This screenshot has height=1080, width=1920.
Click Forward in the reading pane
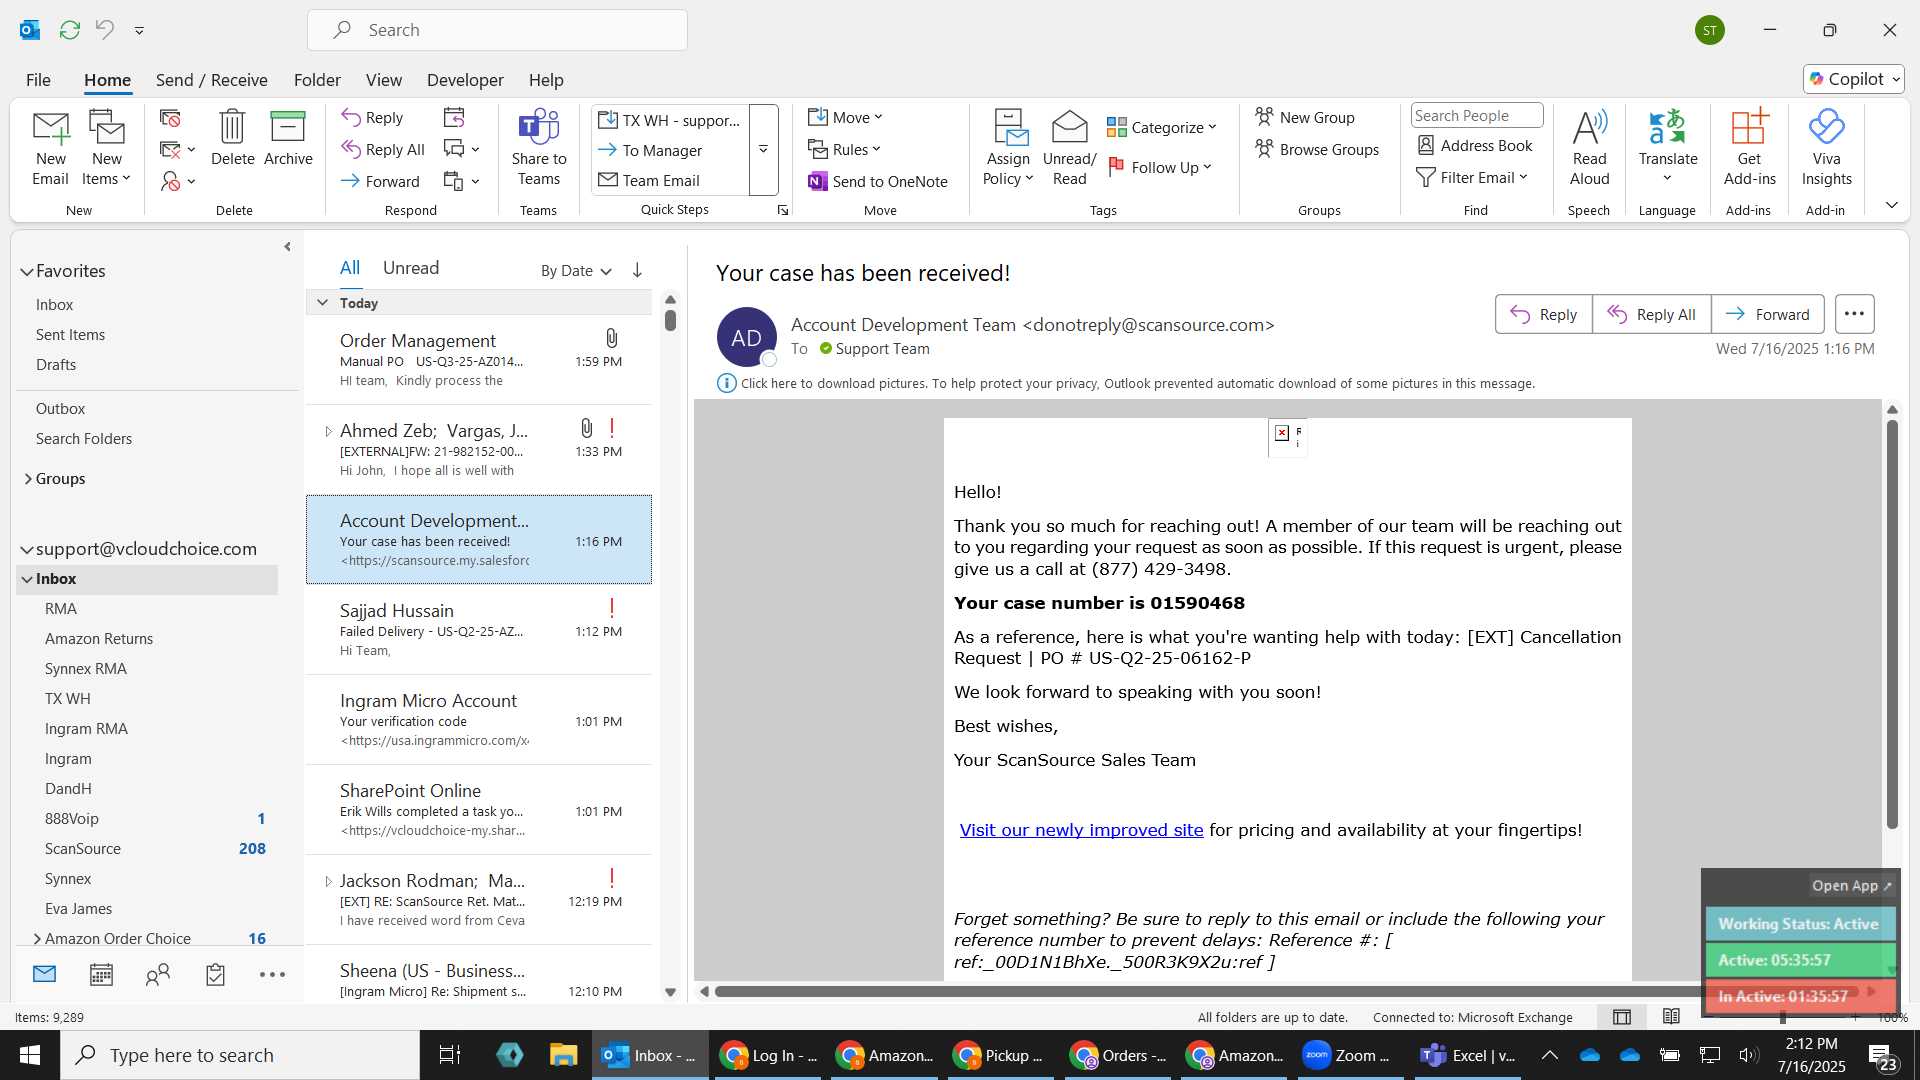tap(1767, 314)
